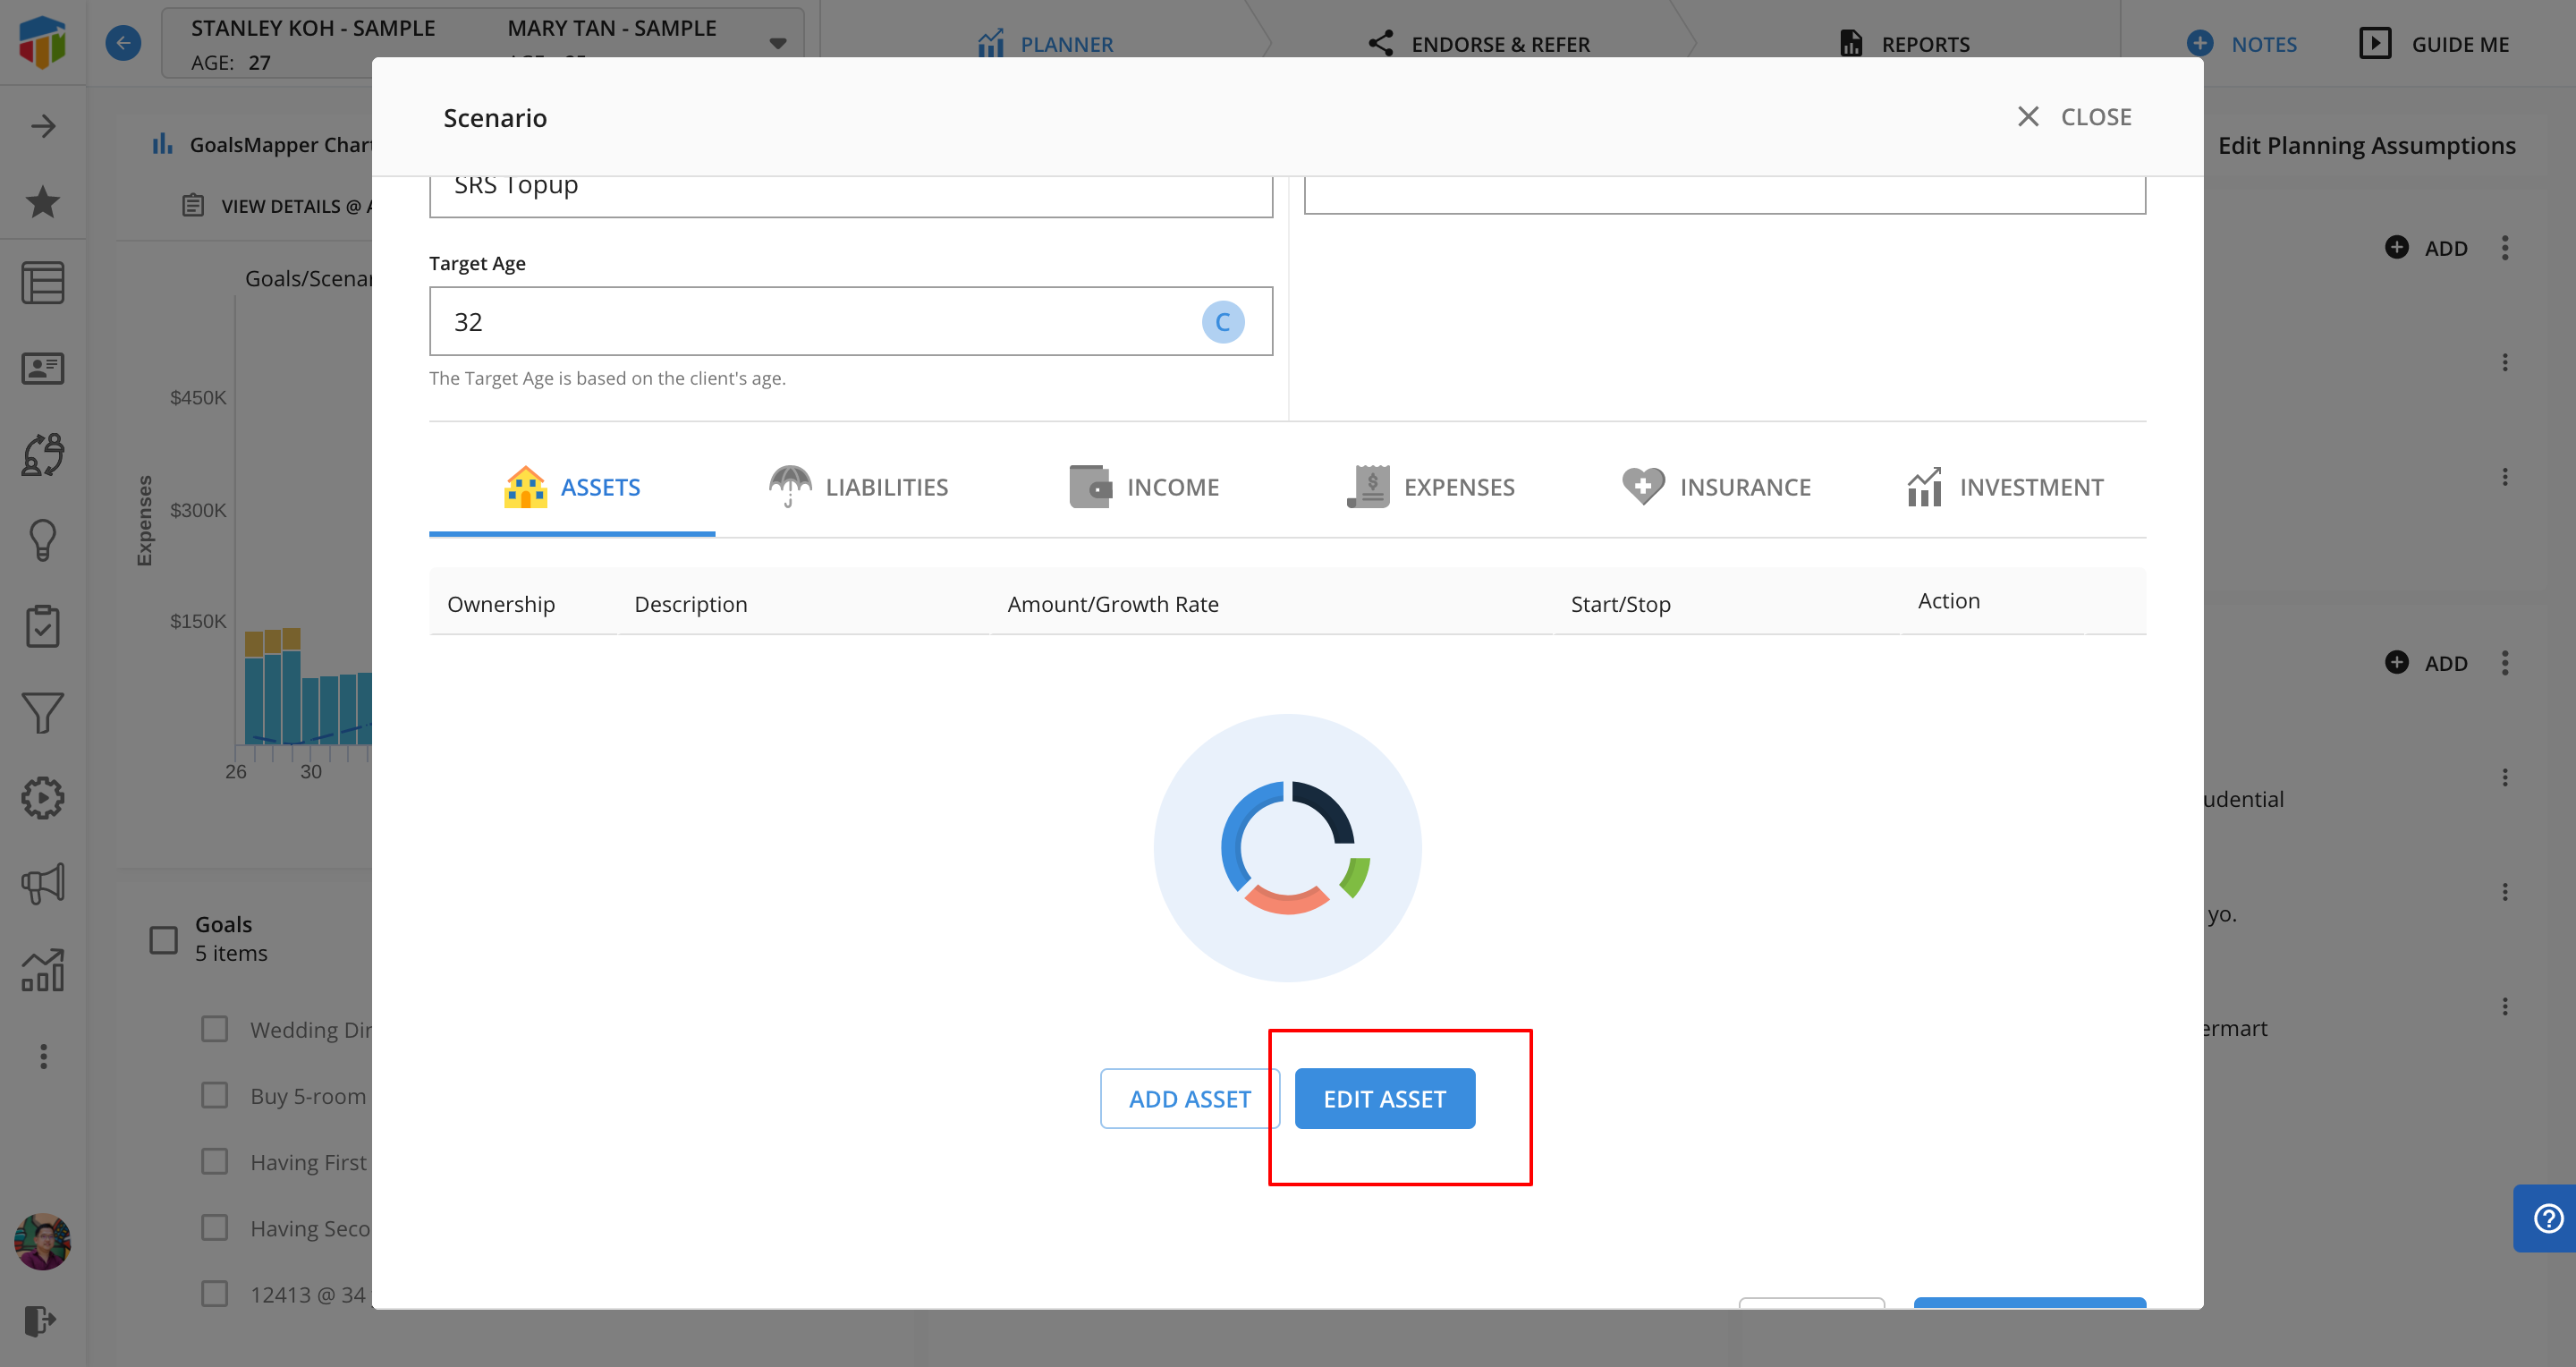Click the Target Age input field
Image resolution: width=2576 pixels, height=1367 pixels.
pos(852,322)
